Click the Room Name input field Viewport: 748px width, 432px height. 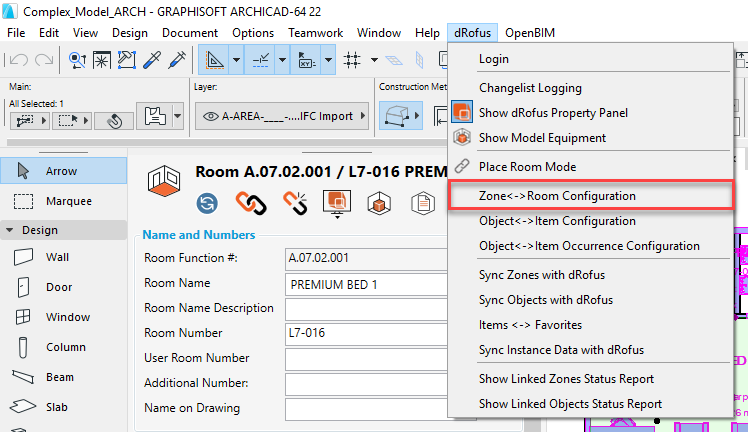point(364,284)
